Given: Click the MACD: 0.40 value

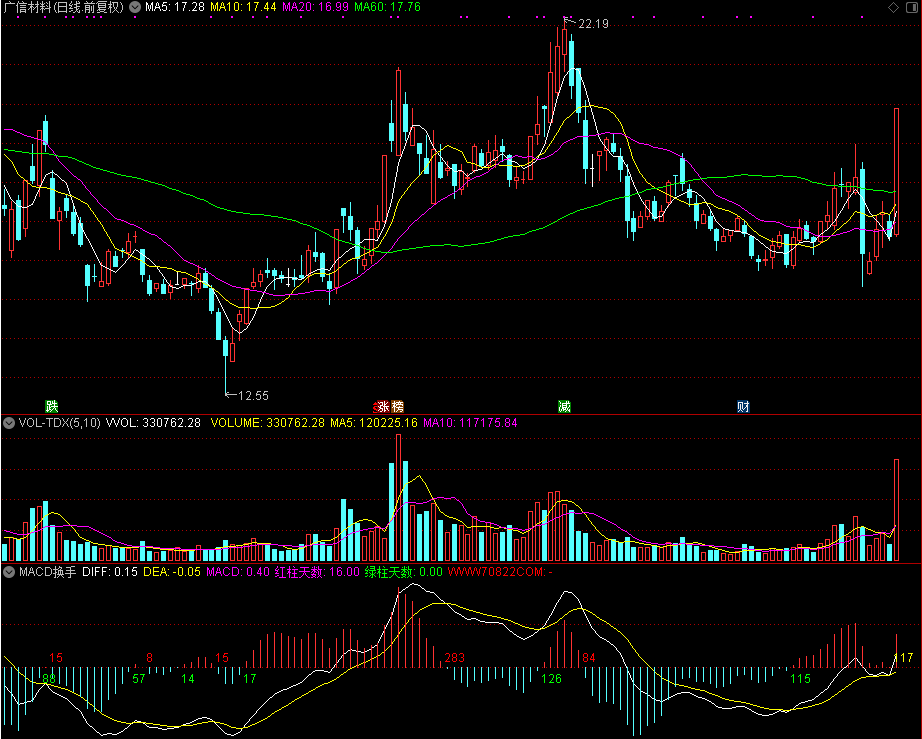Looking at the screenshot, I should click(238, 572).
